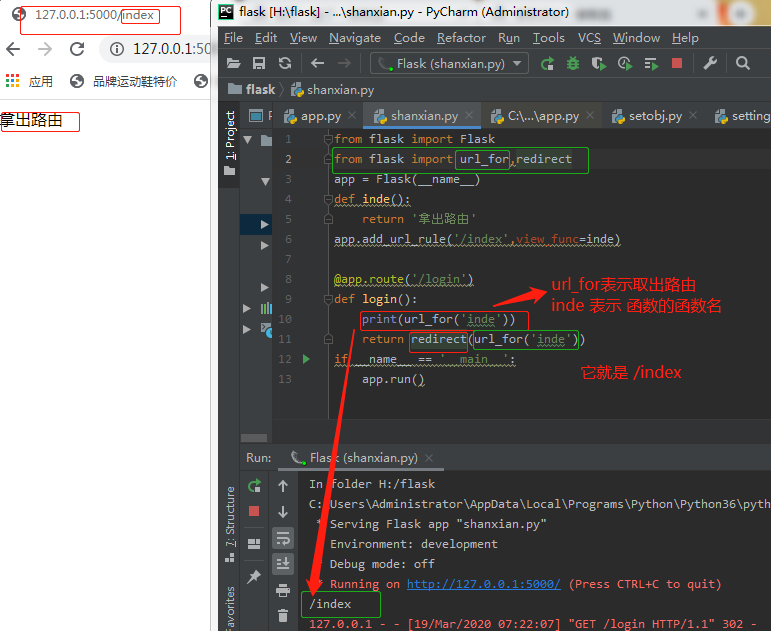Click Save All toolbar icon
Viewport: 771px width, 631px height.
(x=259, y=63)
